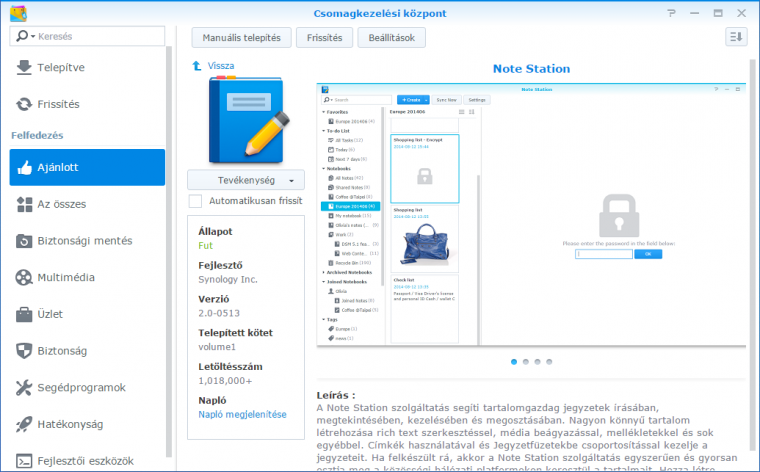Click the Frissítés toolbar button
This screenshot has height=472, width=760.
324,38
